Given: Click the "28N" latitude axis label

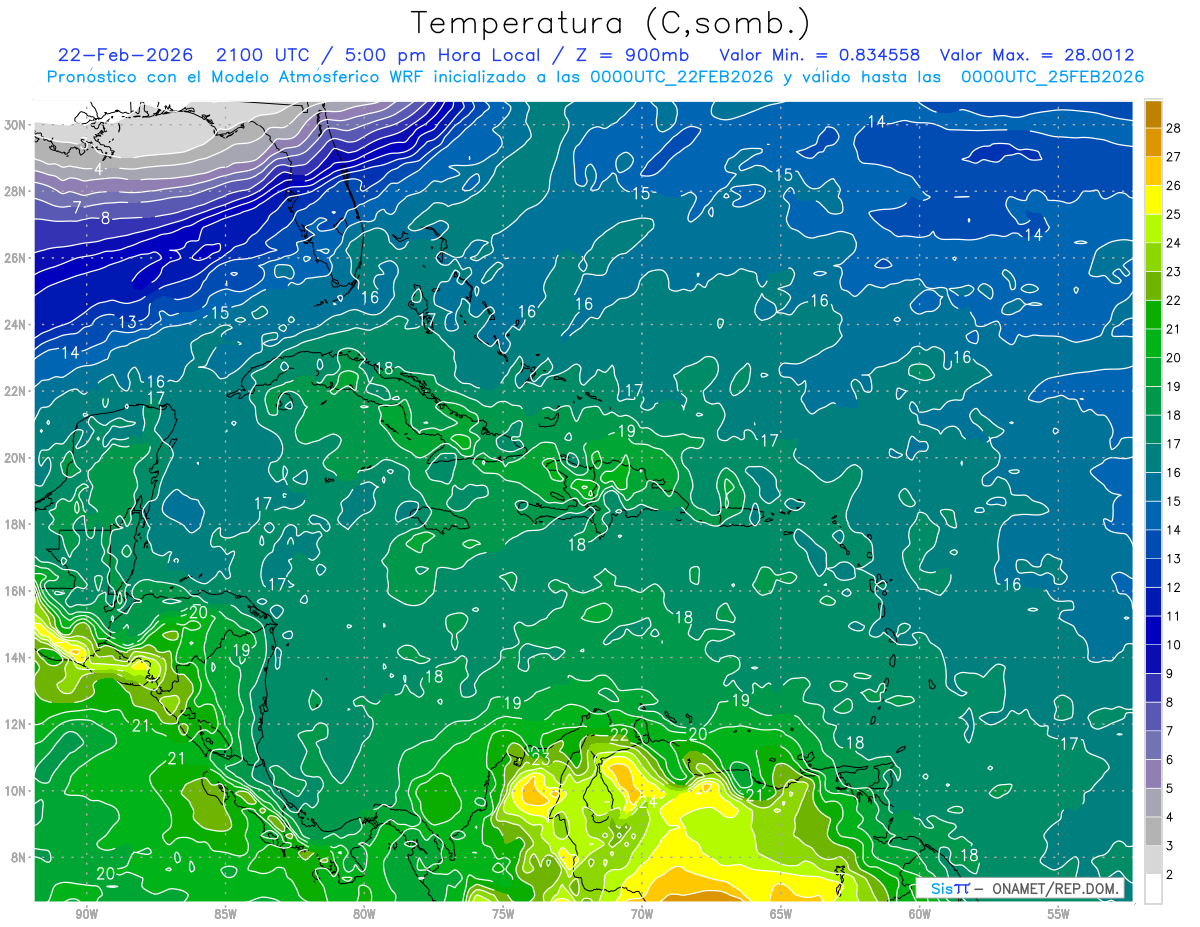Looking at the screenshot, I should pyautogui.click(x=15, y=191).
